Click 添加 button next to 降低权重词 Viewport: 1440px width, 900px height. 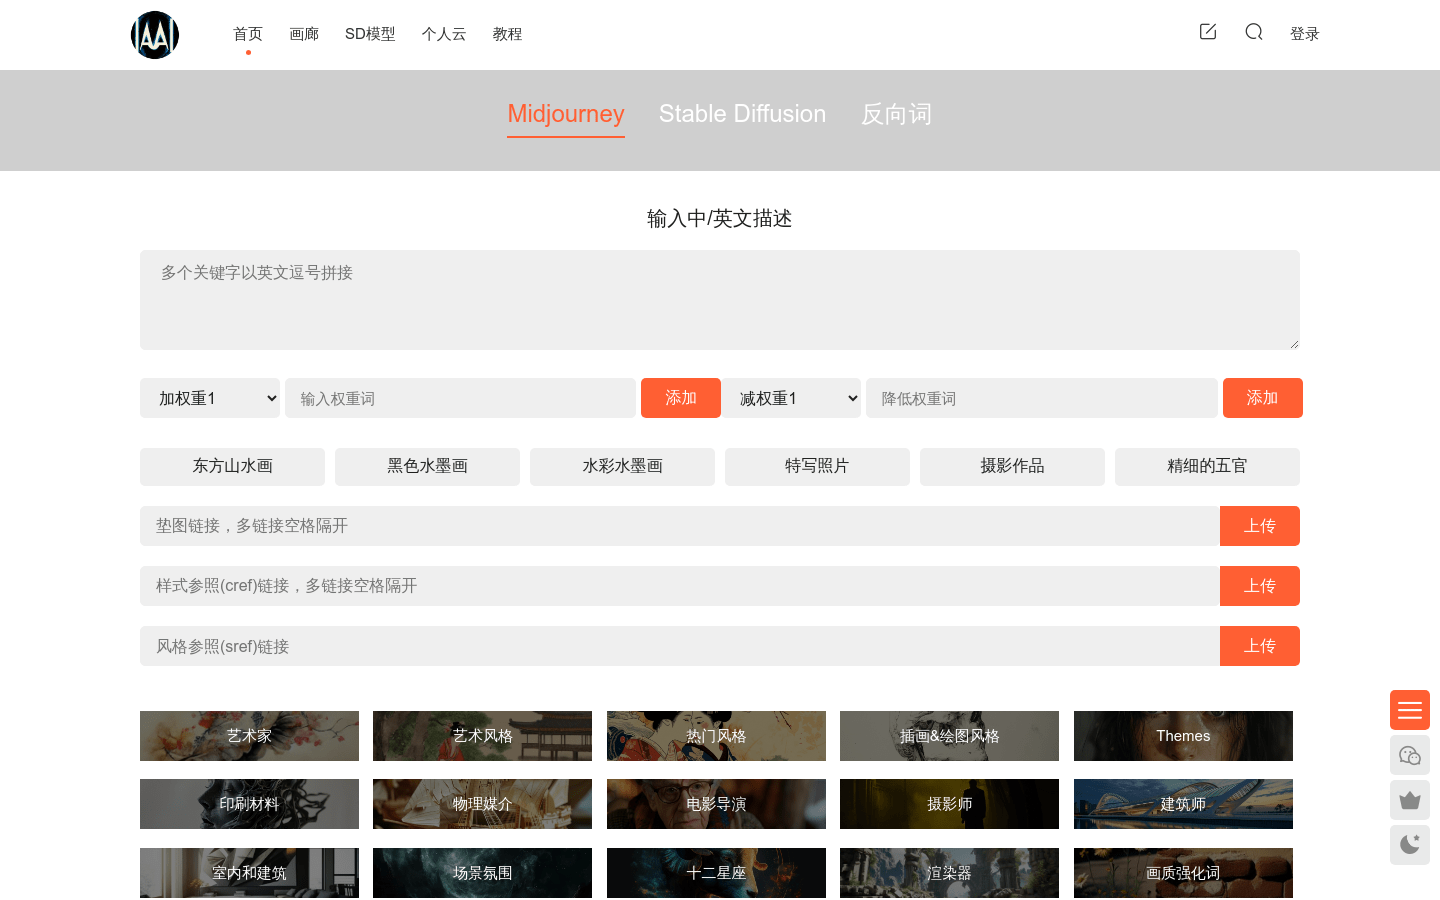click(x=1263, y=398)
